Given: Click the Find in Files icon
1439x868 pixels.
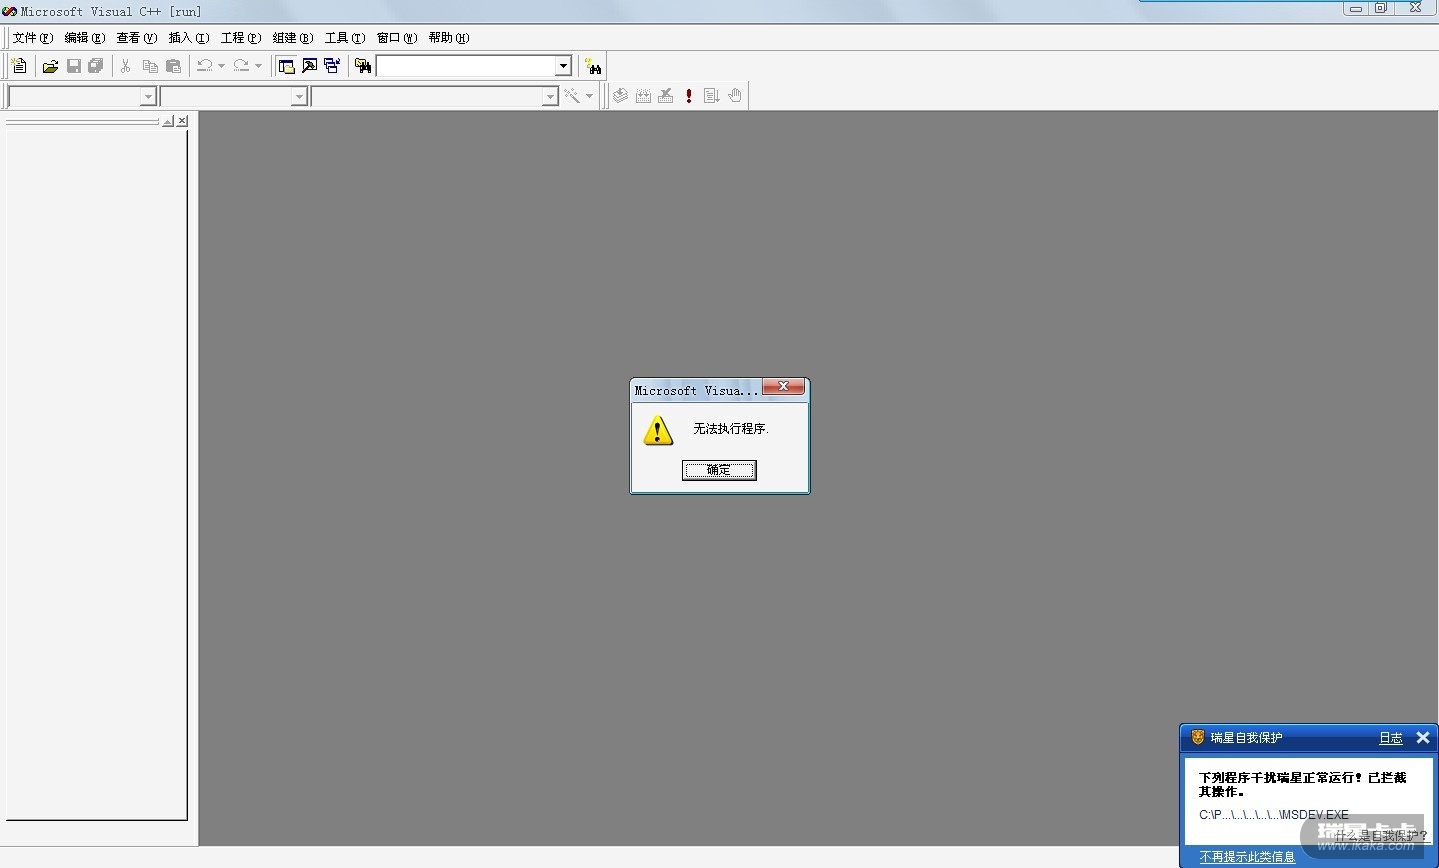Looking at the screenshot, I should [x=363, y=66].
